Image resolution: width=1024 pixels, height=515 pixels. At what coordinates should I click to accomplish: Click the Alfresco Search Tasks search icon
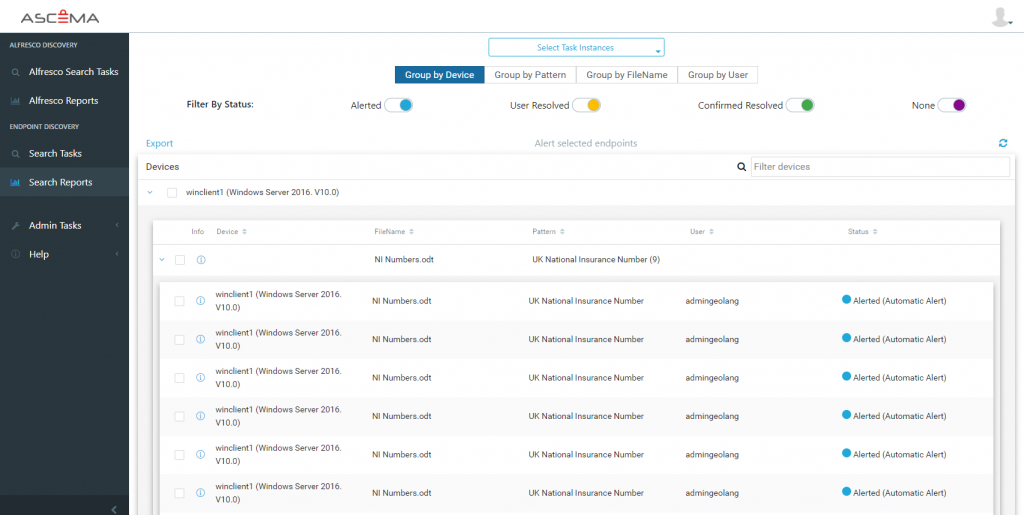point(16,72)
